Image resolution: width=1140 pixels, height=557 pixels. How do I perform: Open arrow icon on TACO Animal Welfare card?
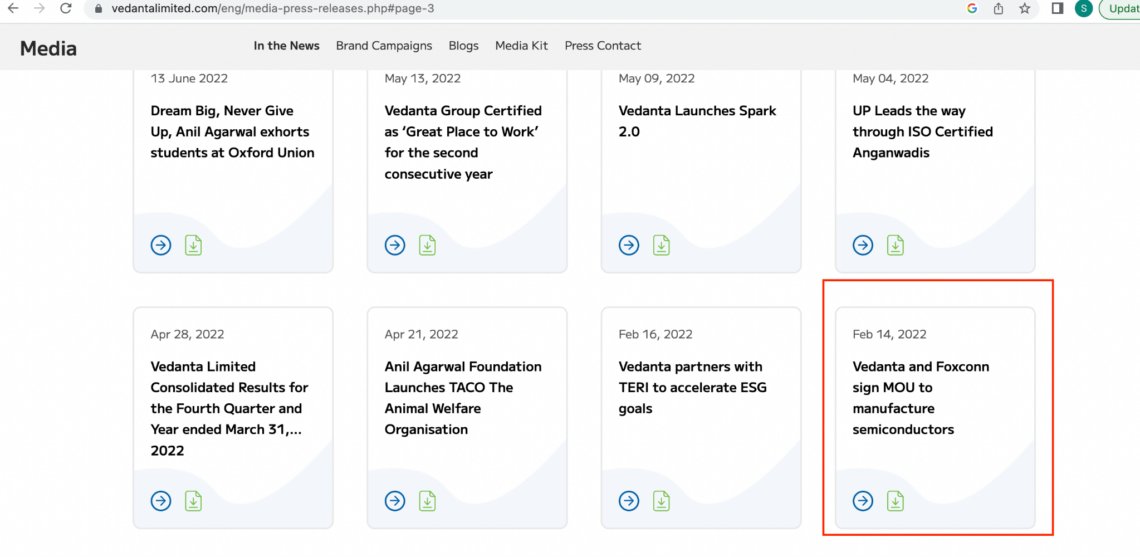point(395,501)
